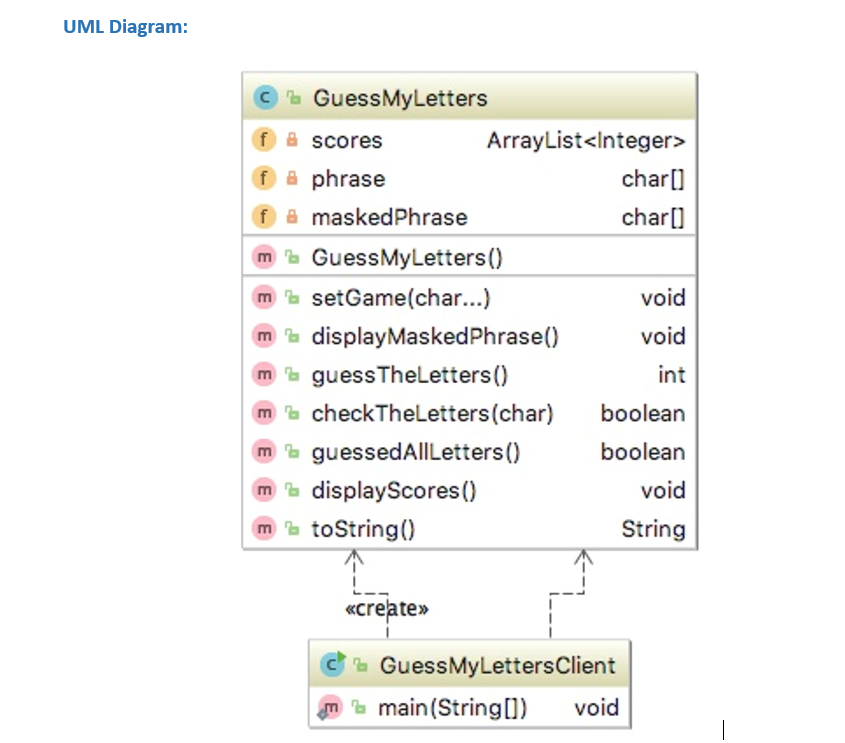
Task: Click the dashed arrow pointing to GuessMyLetters
Action: [354, 565]
